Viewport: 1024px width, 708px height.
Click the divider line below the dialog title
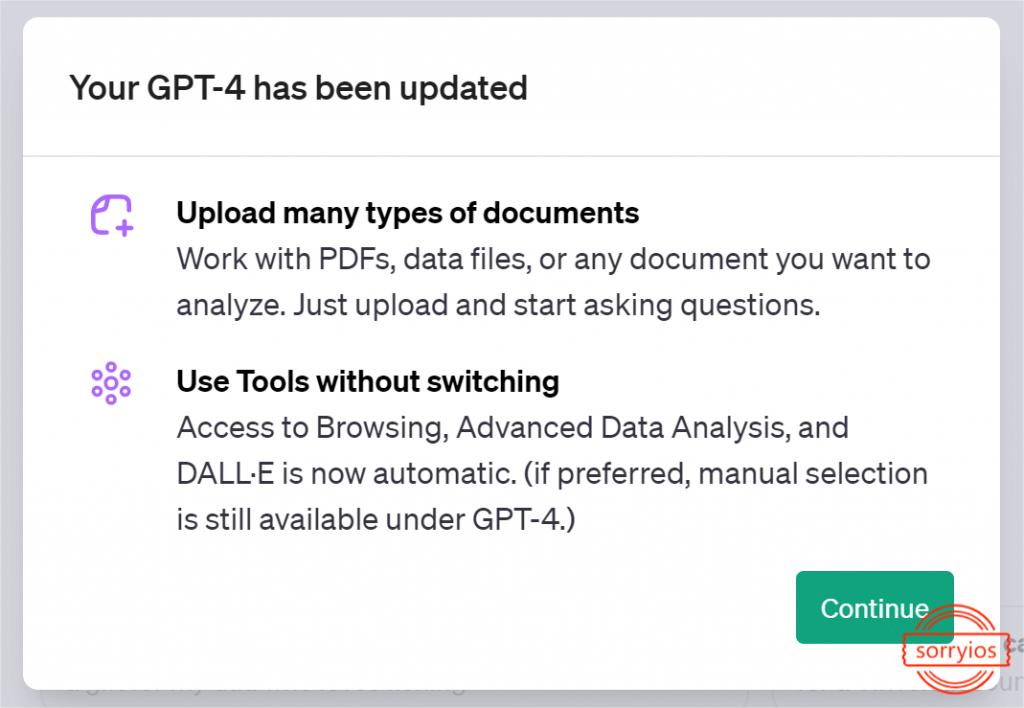[x=511, y=156]
